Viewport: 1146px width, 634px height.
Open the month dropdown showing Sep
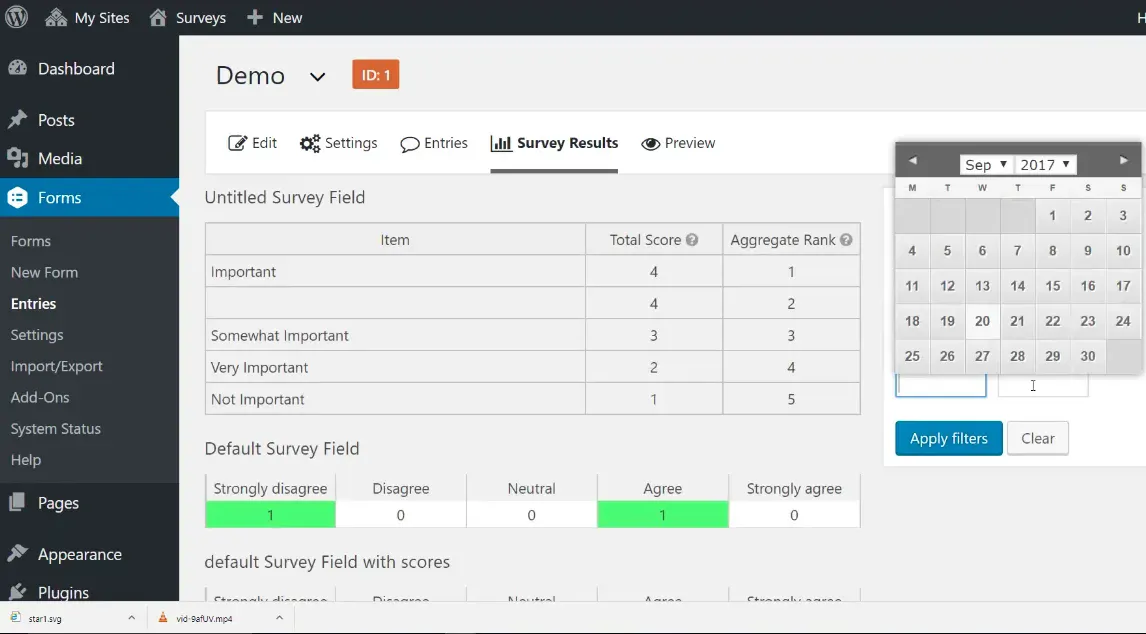coord(985,165)
